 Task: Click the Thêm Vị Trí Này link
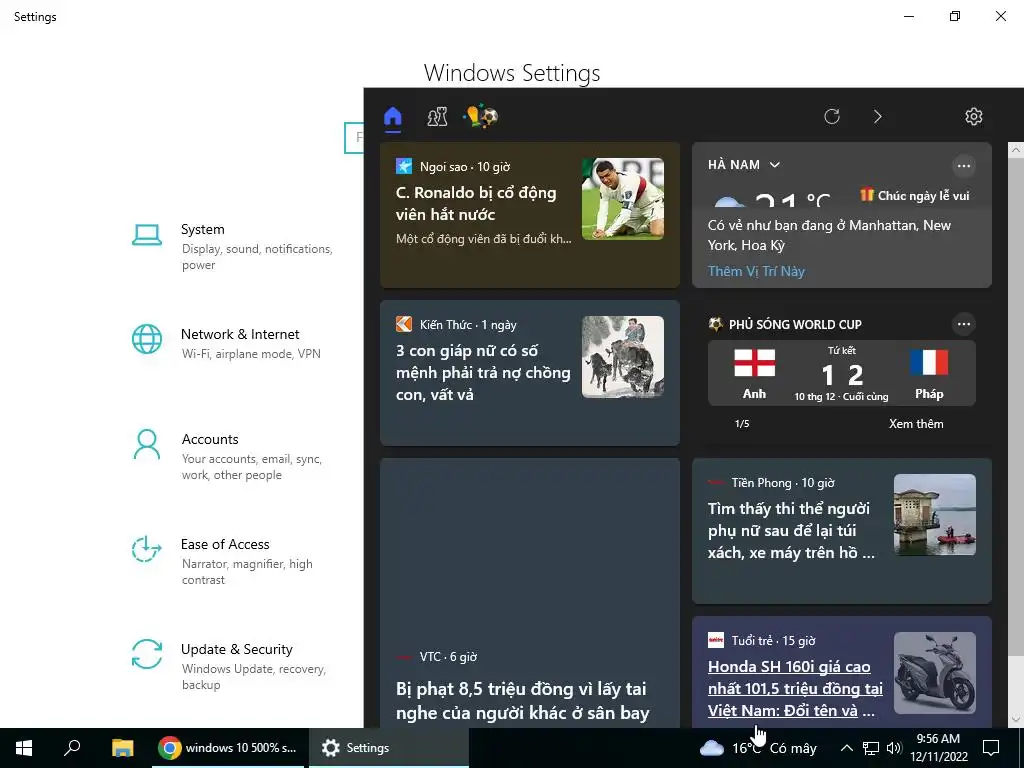pyautogui.click(x=756, y=271)
